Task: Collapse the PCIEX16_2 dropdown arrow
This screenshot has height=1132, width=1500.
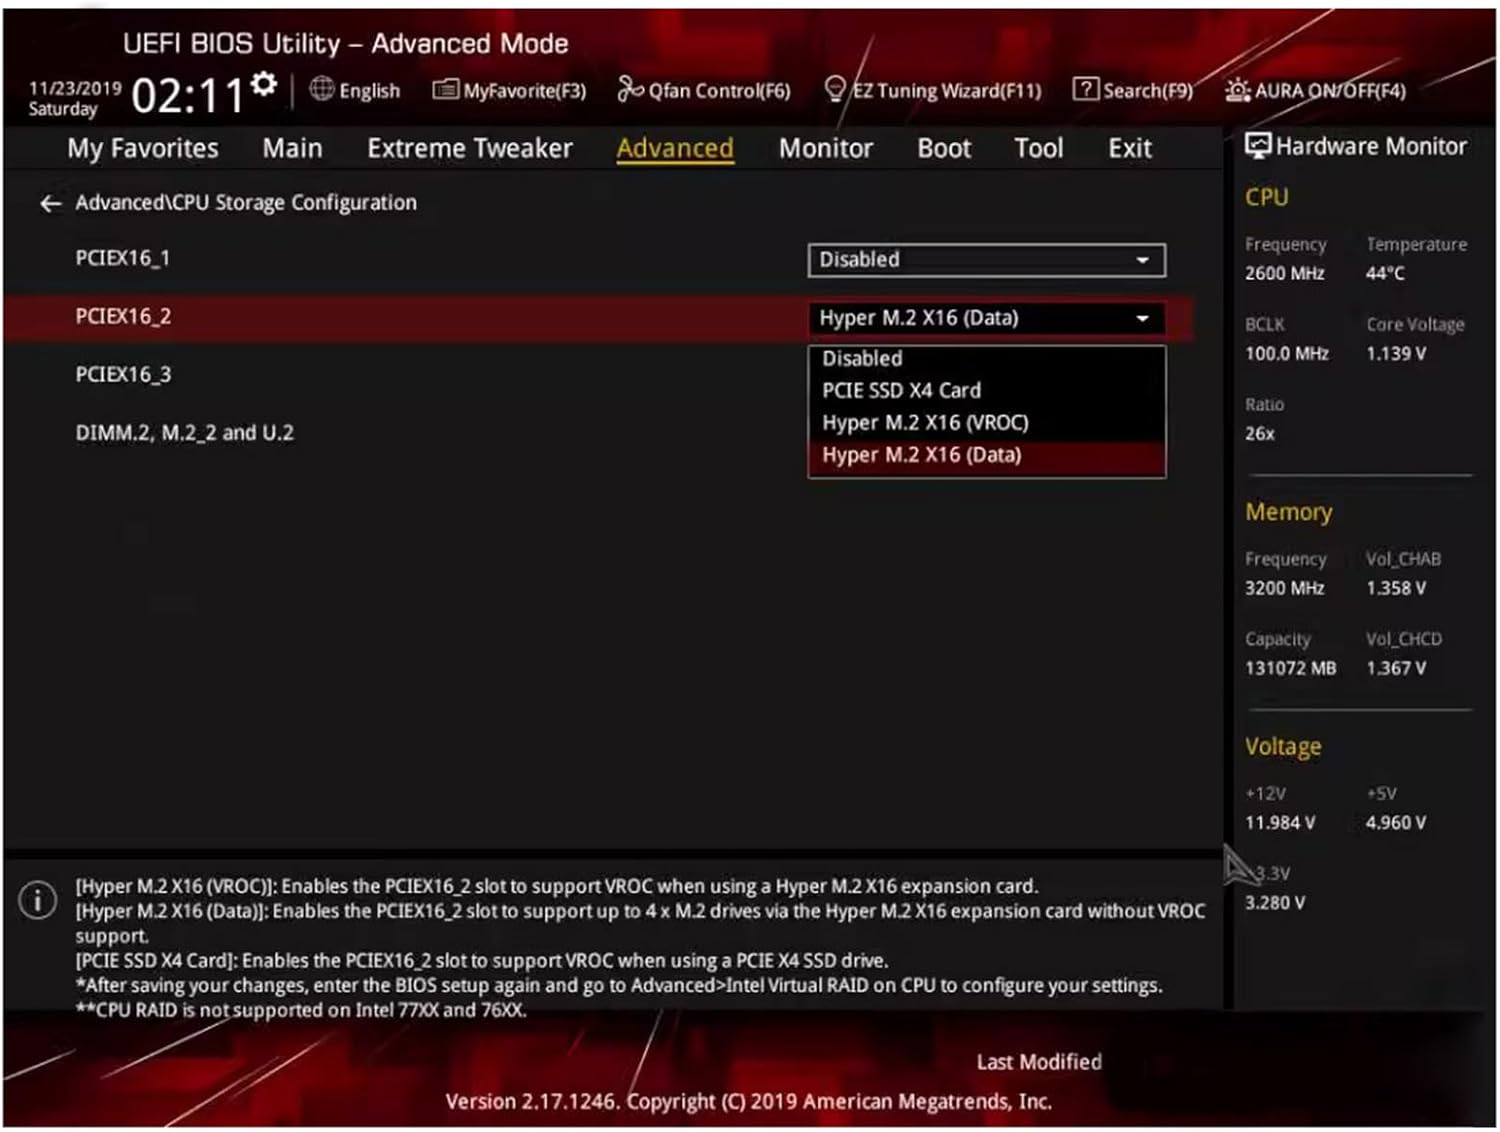Action: coord(1142,319)
